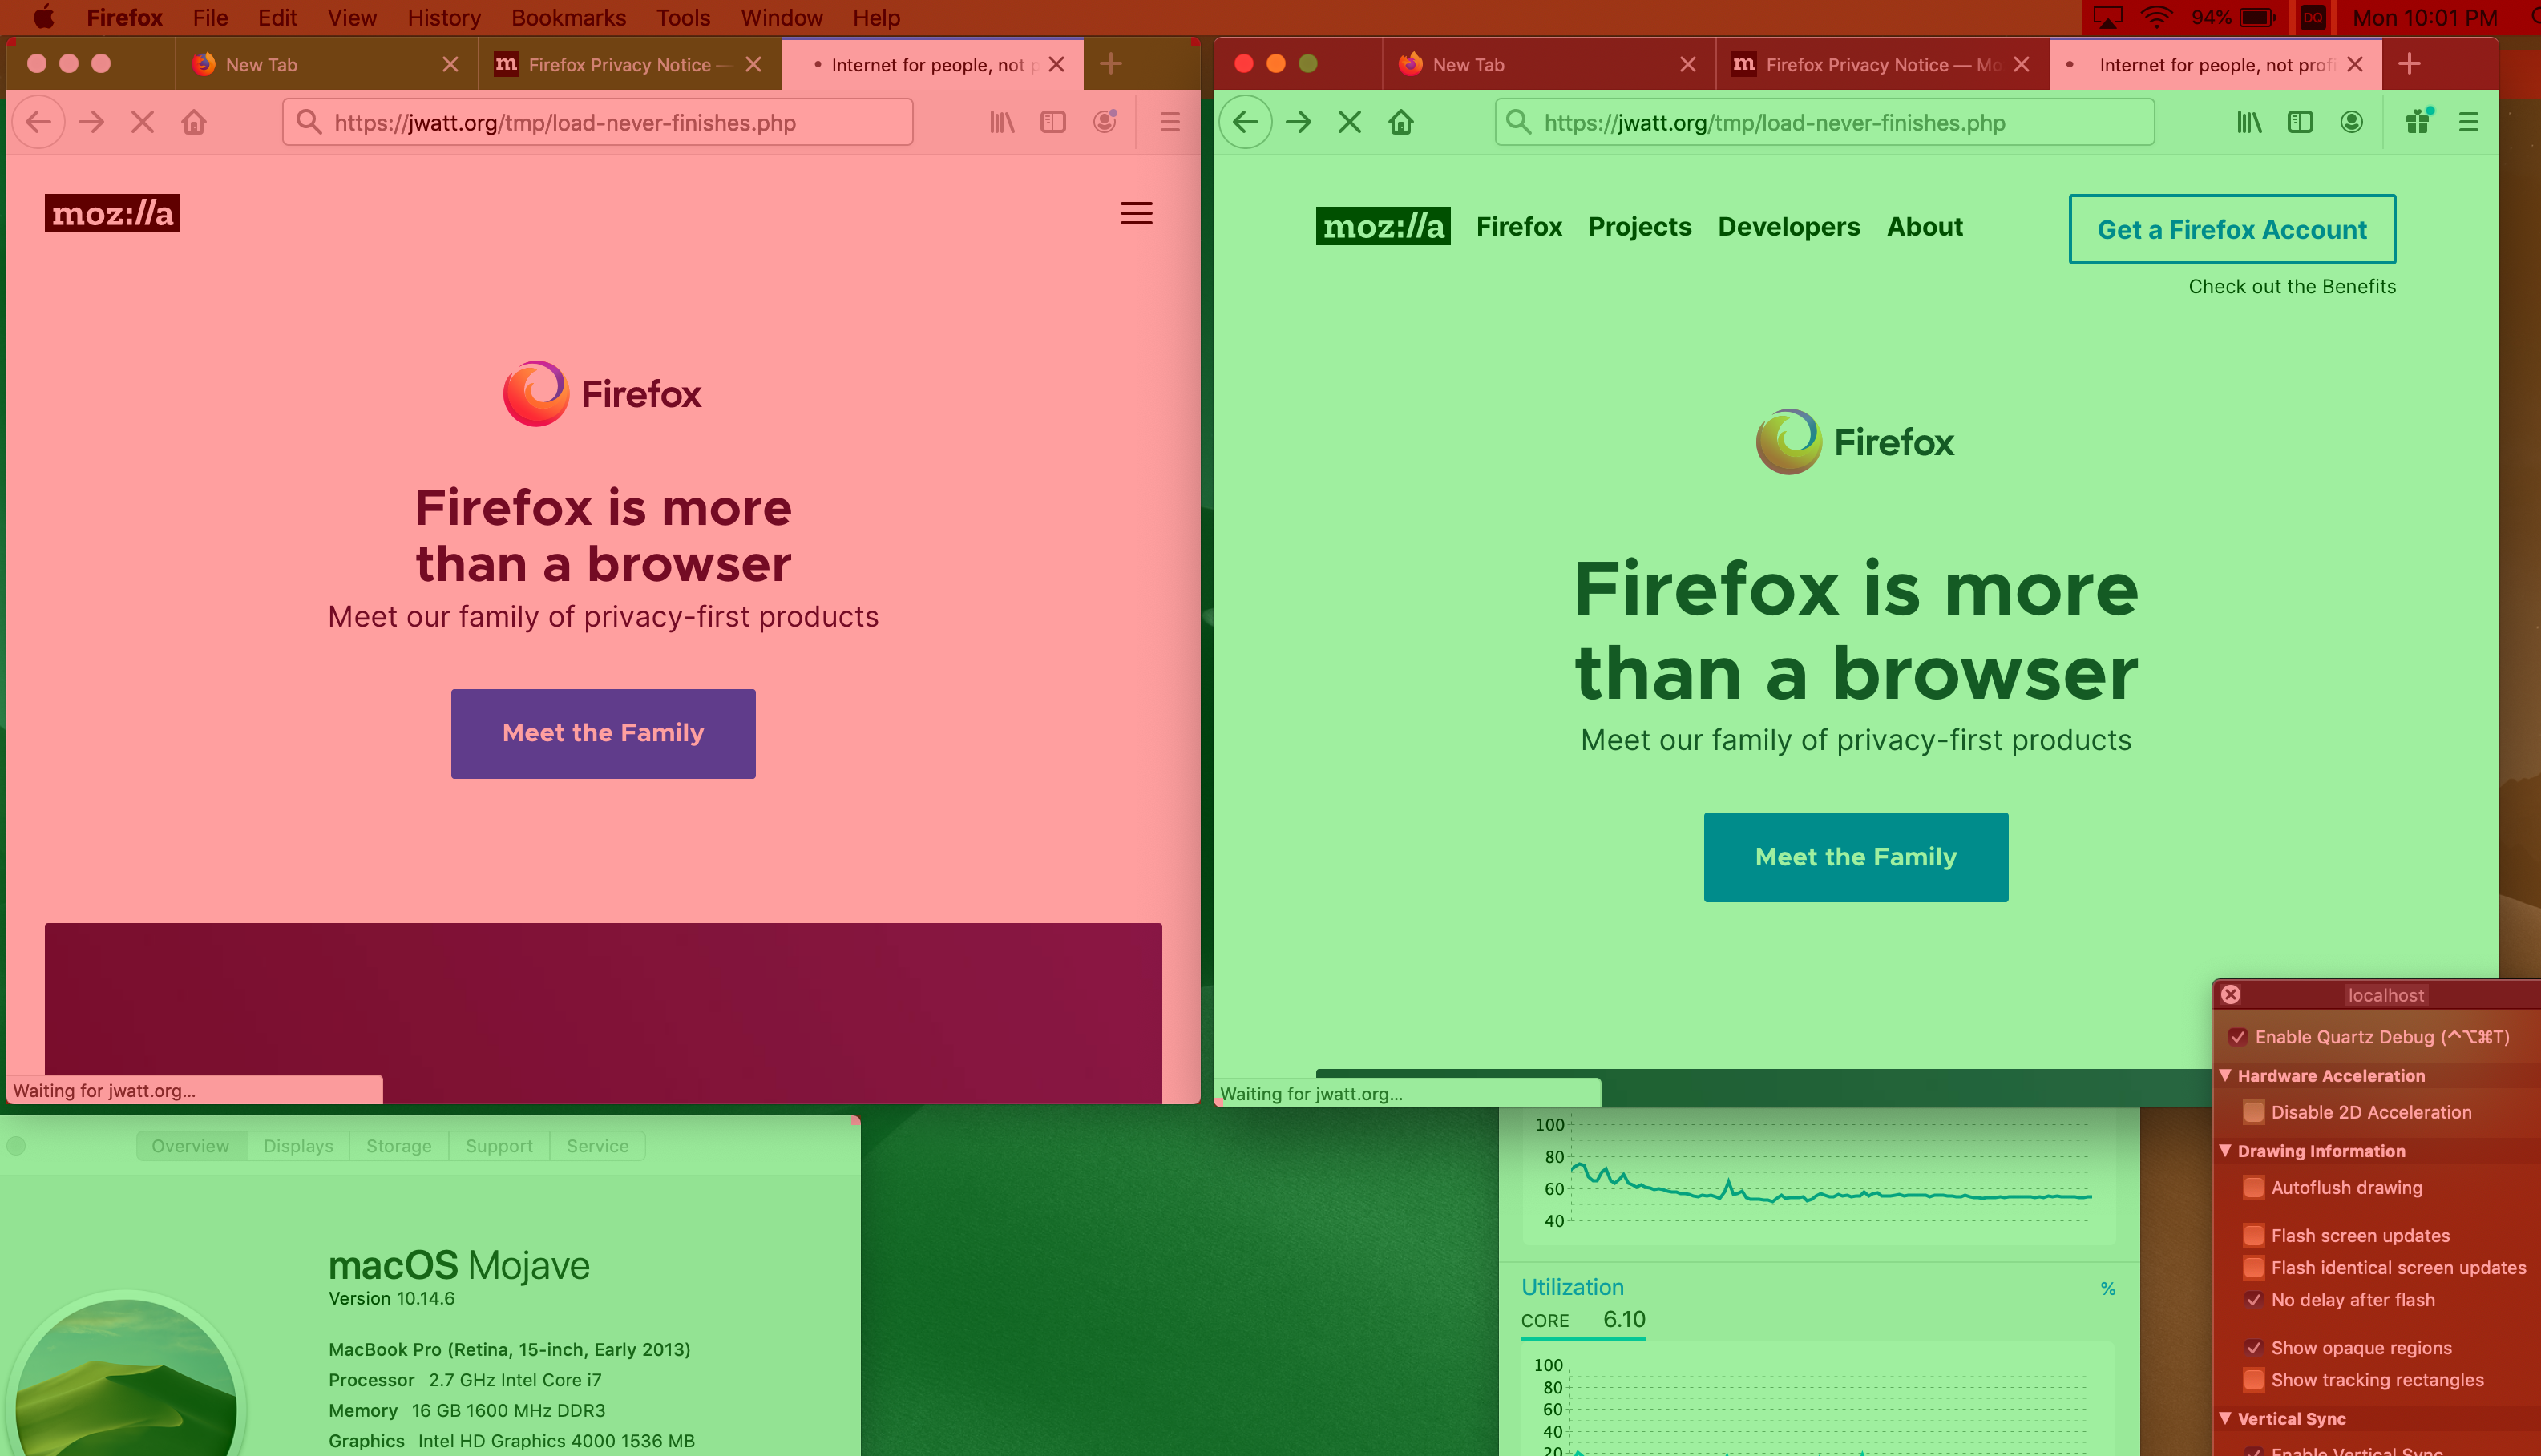Close the Quartz Debug localhost panel
The height and width of the screenshot is (1456, 2541).
(x=2231, y=995)
